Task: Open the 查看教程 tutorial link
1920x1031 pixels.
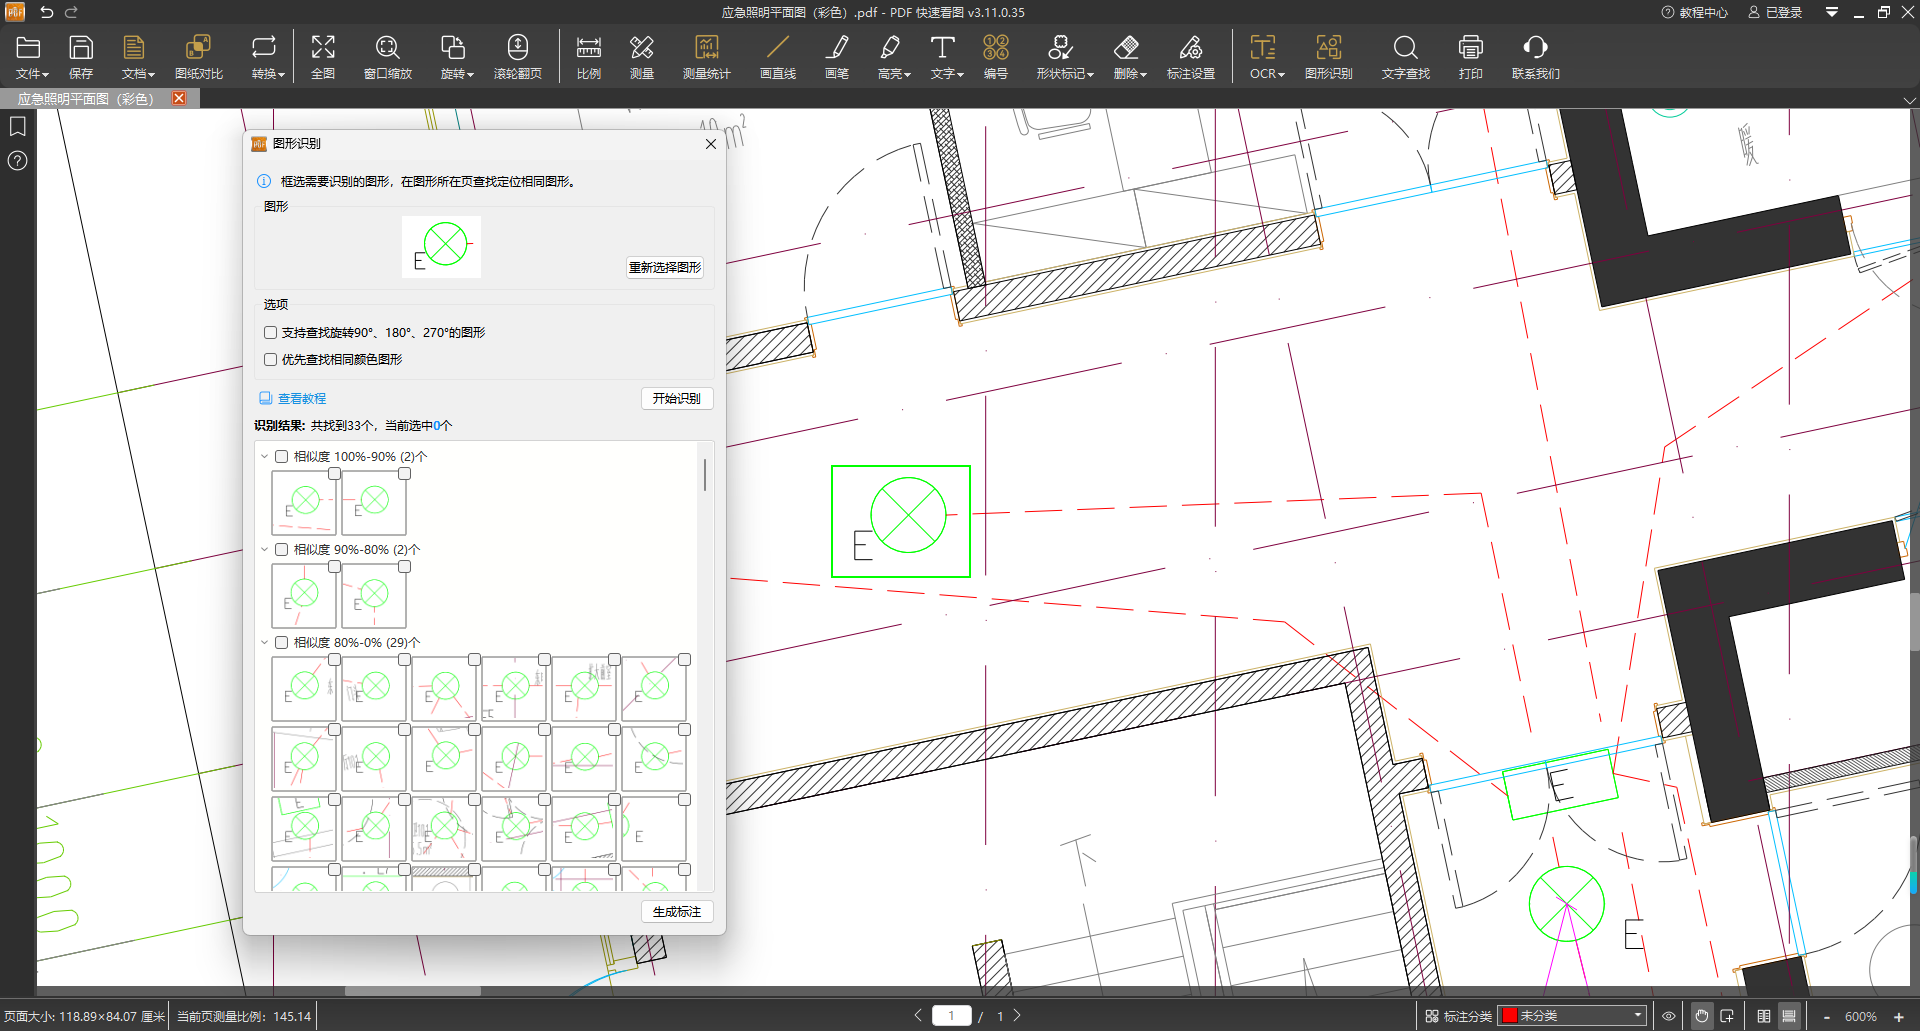Action: click(293, 398)
